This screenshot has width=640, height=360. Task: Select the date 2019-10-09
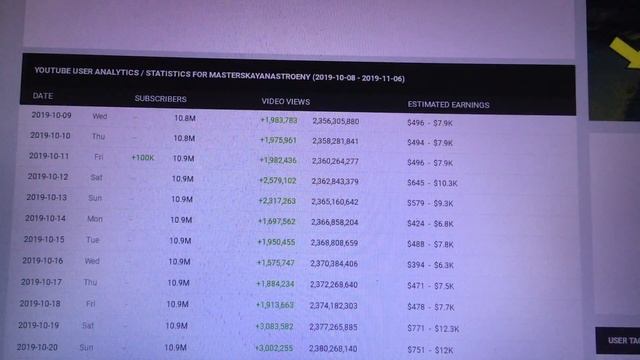click(x=51, y=115)
